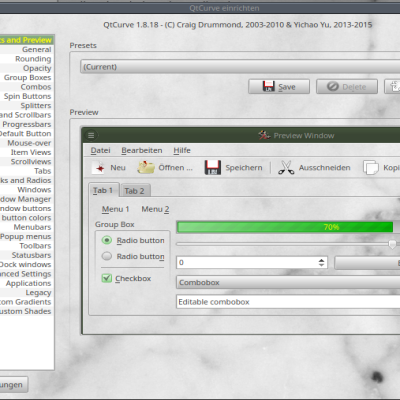Image resolution: width=400 pixels, height=400 pixels.
Task: Open the Preview Window menu icon
Action: click(91, 135)
